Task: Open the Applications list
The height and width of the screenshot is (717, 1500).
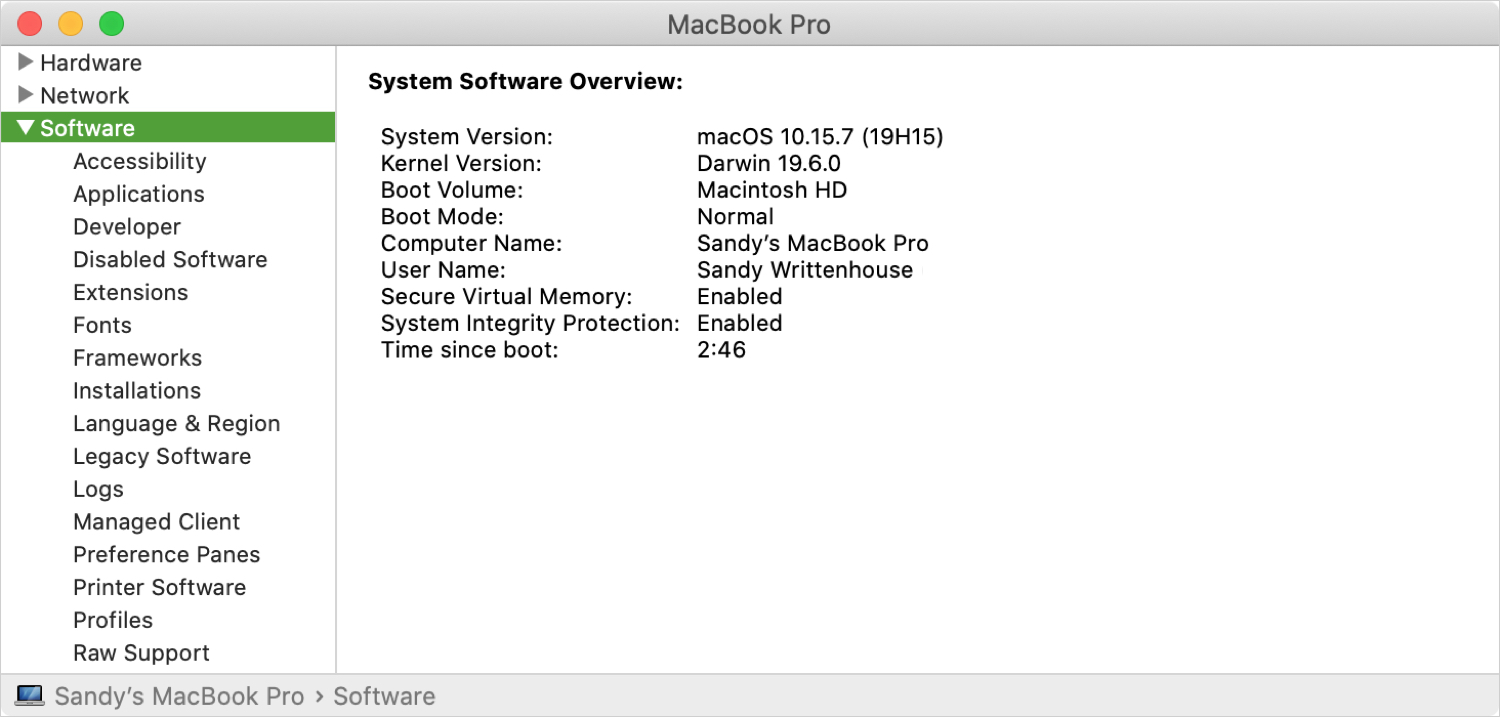Action: pyautogui.click(x=138, y=194)
